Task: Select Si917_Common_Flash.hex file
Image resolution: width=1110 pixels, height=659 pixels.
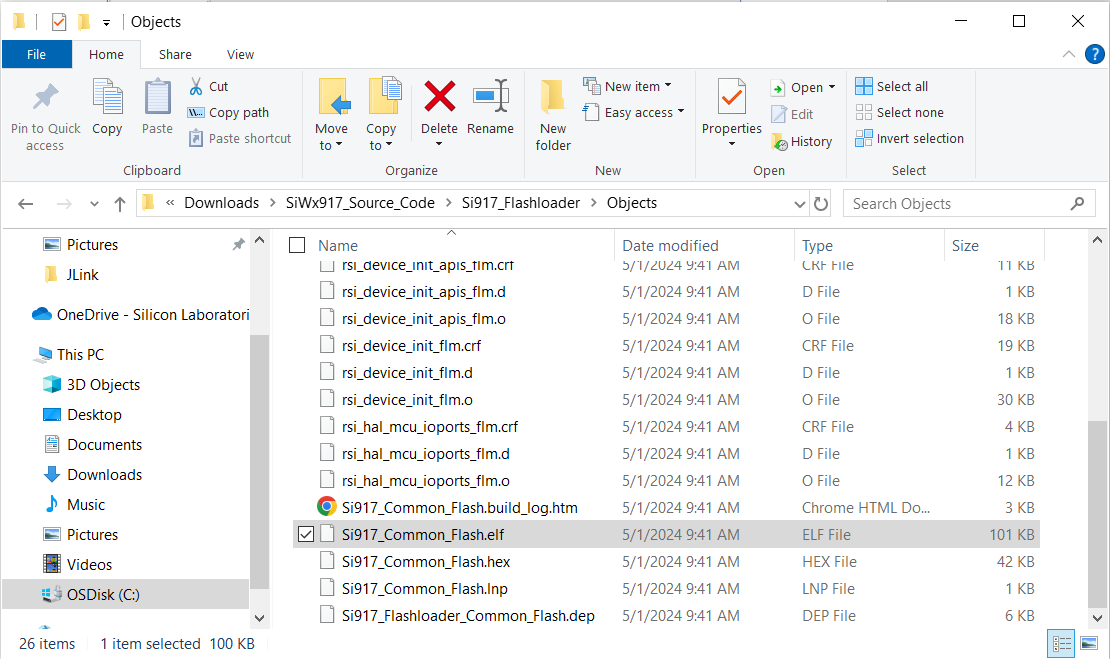Action: [425, 561]
